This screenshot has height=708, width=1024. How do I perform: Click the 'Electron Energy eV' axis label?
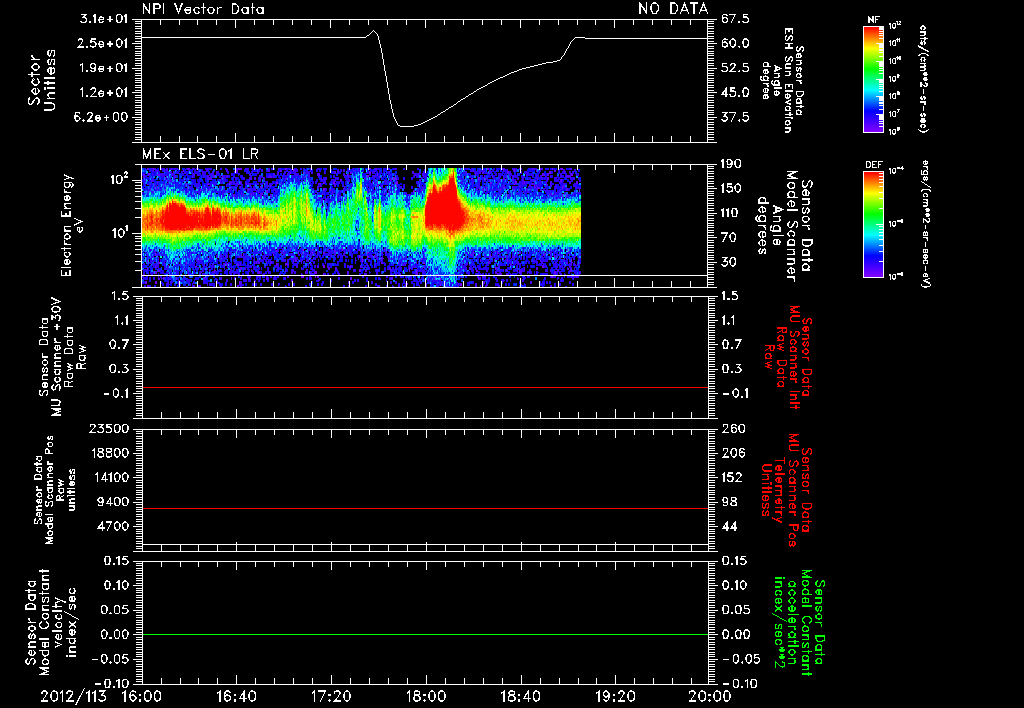(x=73, y=225)
